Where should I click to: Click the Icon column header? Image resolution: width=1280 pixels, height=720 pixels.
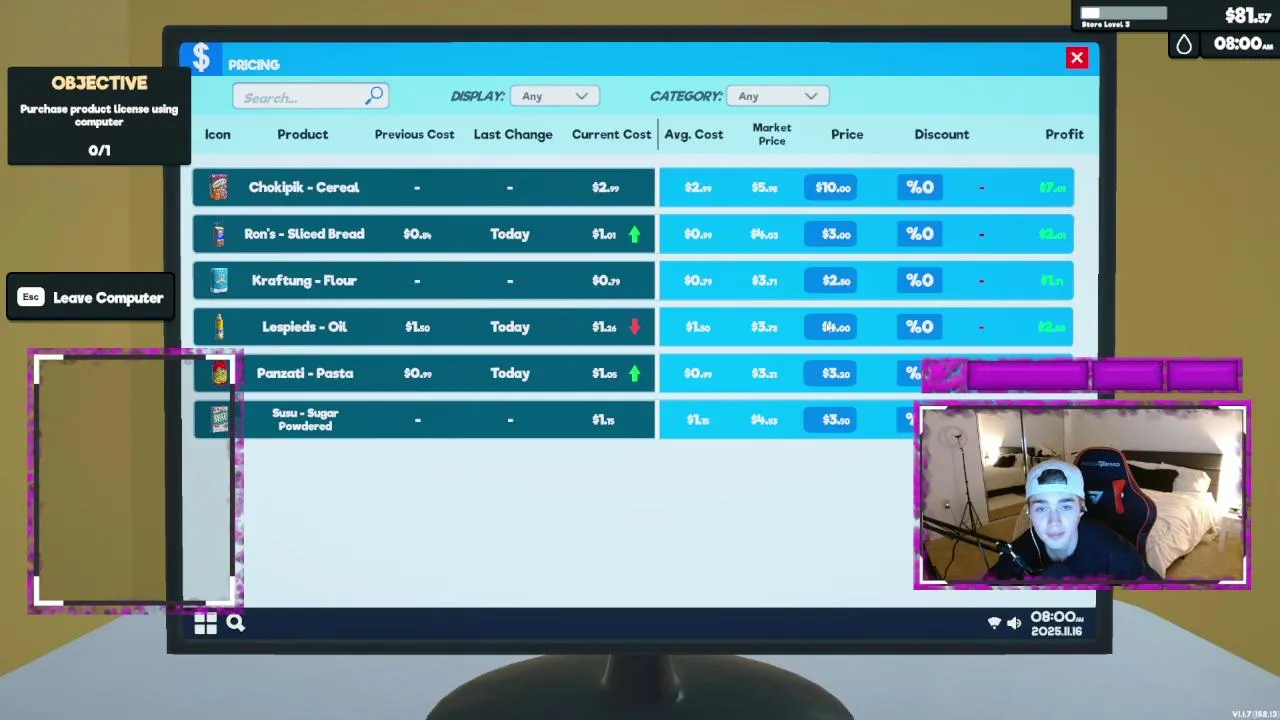tap(217, 134)
